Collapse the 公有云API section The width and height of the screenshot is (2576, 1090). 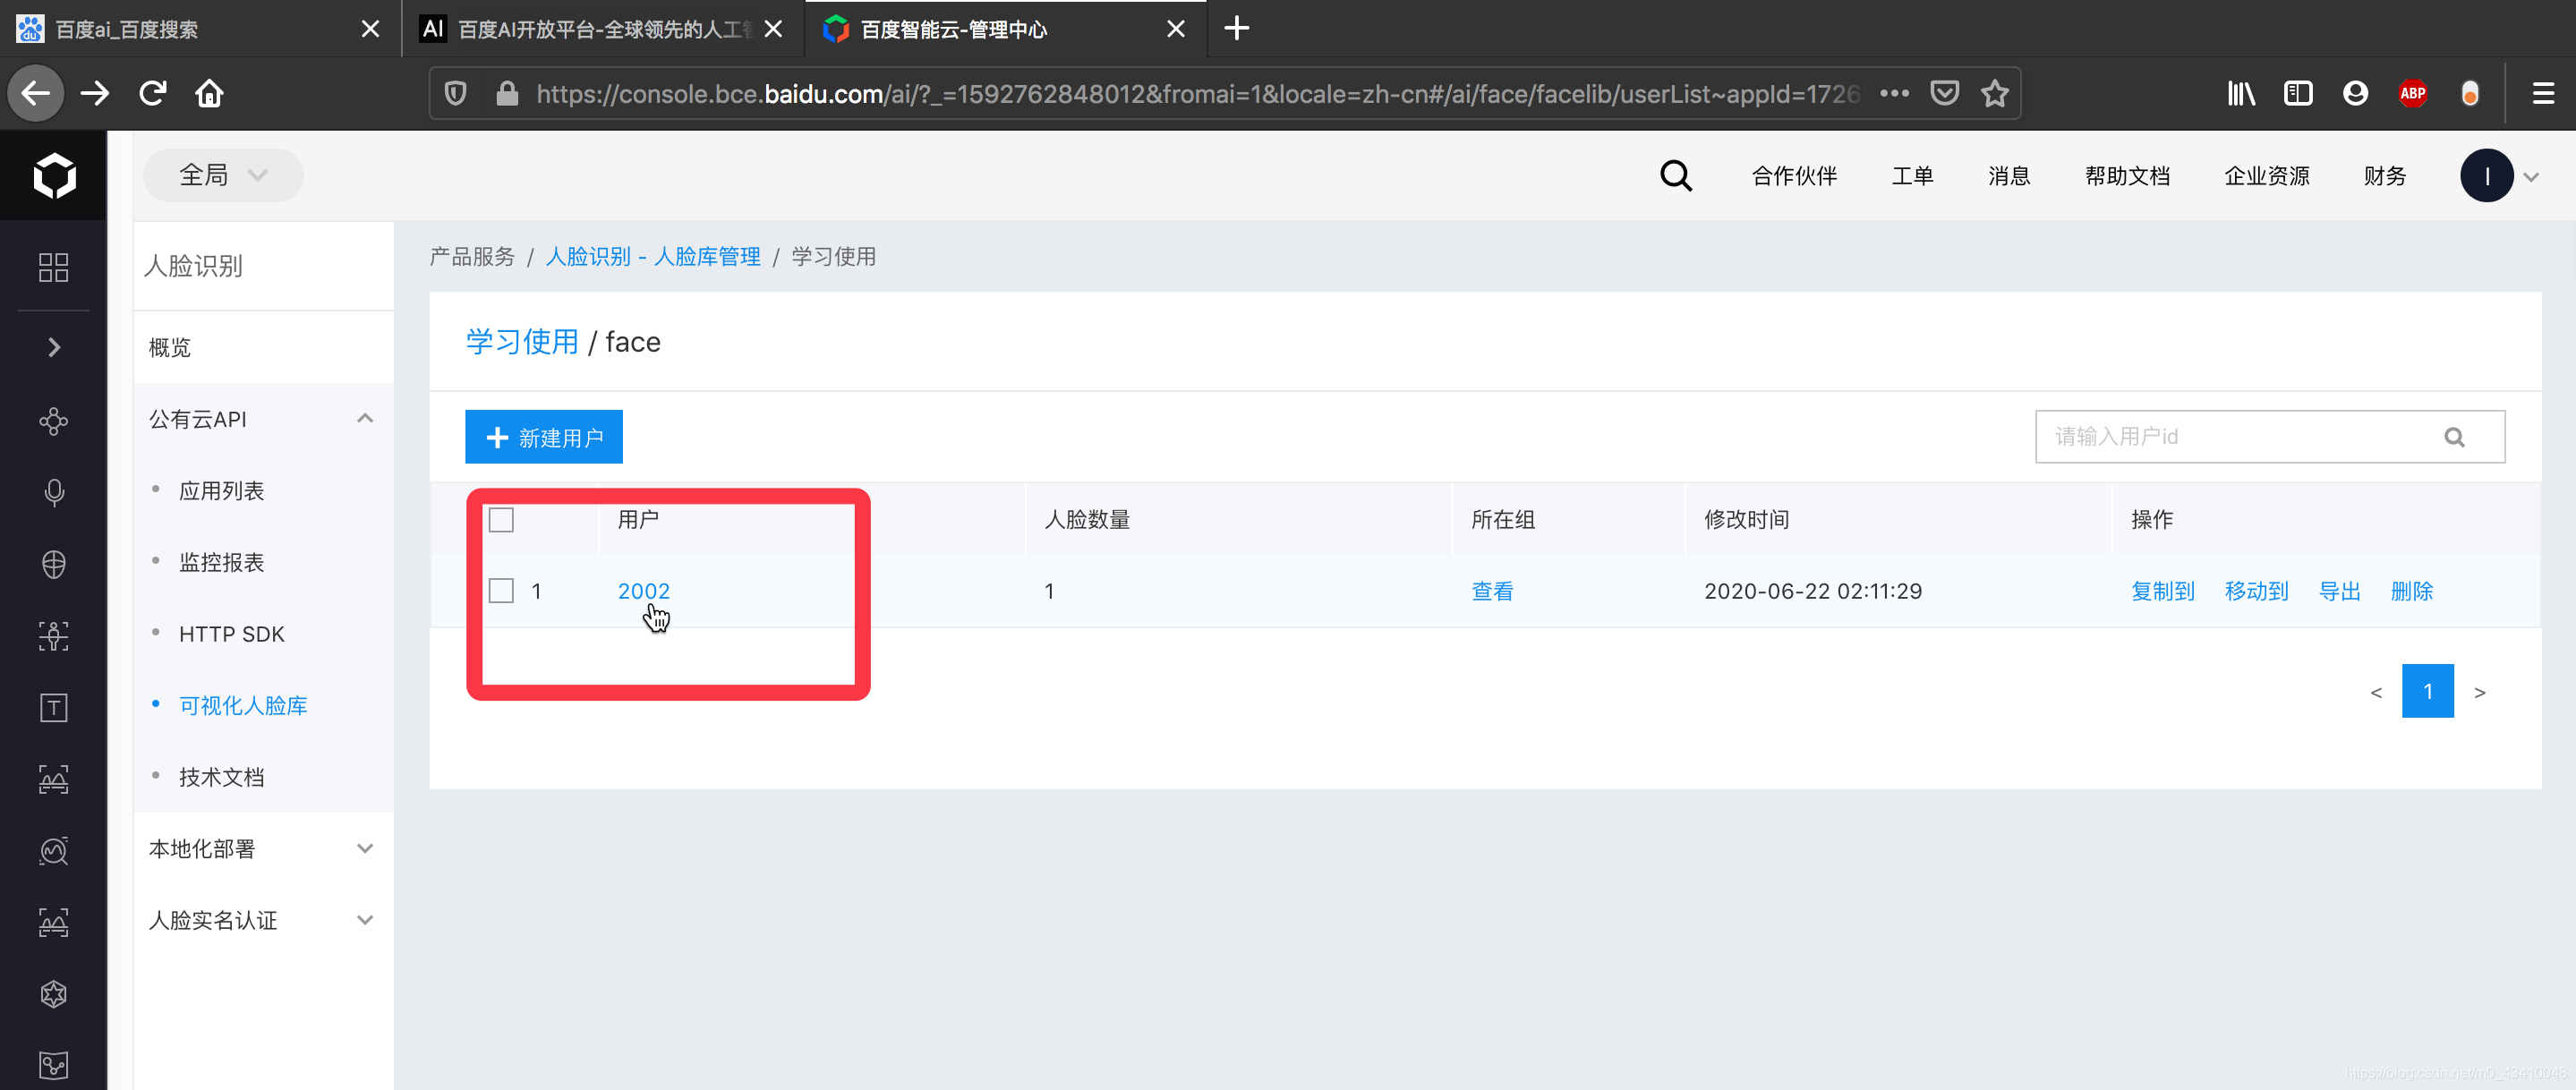click(365, 418)
